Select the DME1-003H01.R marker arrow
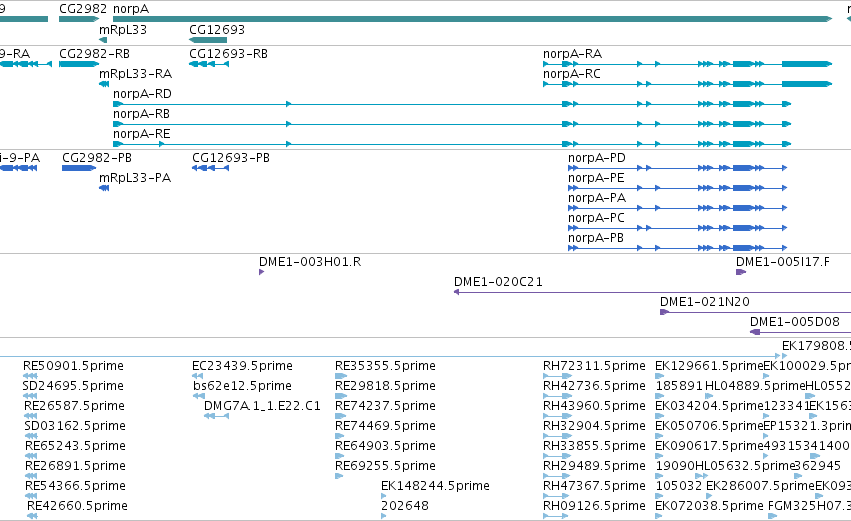 [262, 272]
